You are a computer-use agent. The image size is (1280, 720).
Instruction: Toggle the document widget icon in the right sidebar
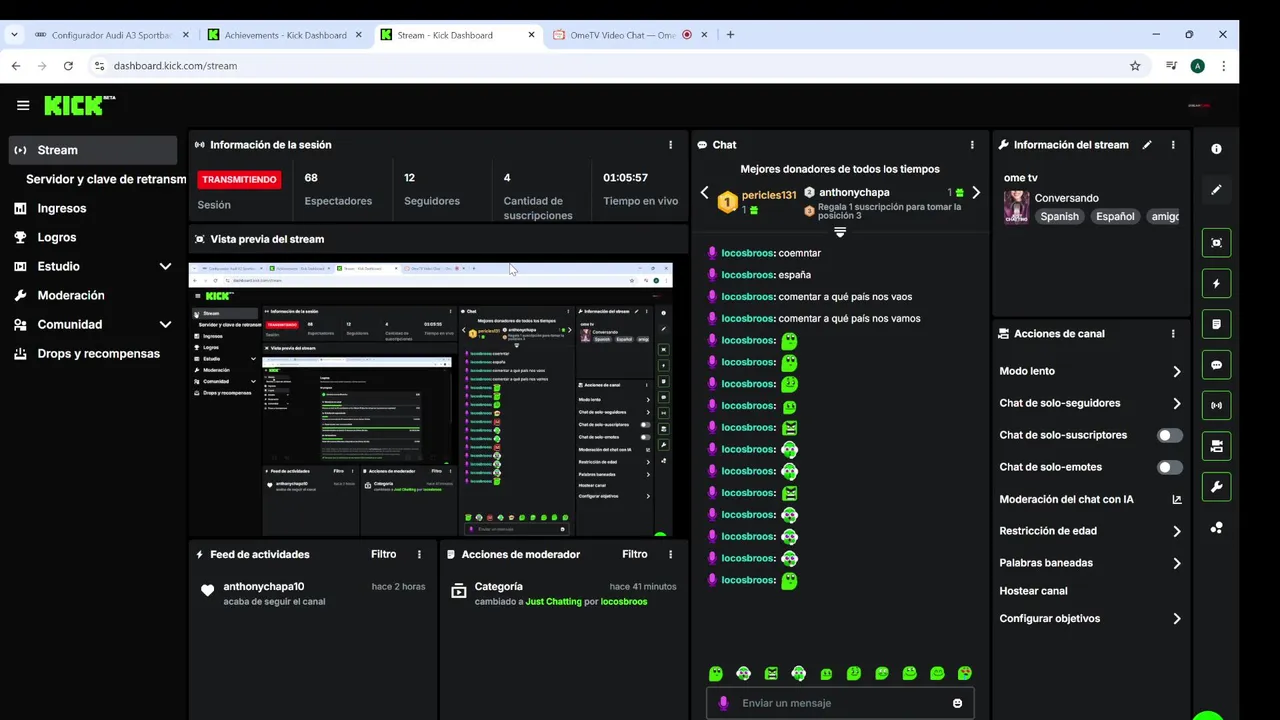pos(1216,324)
